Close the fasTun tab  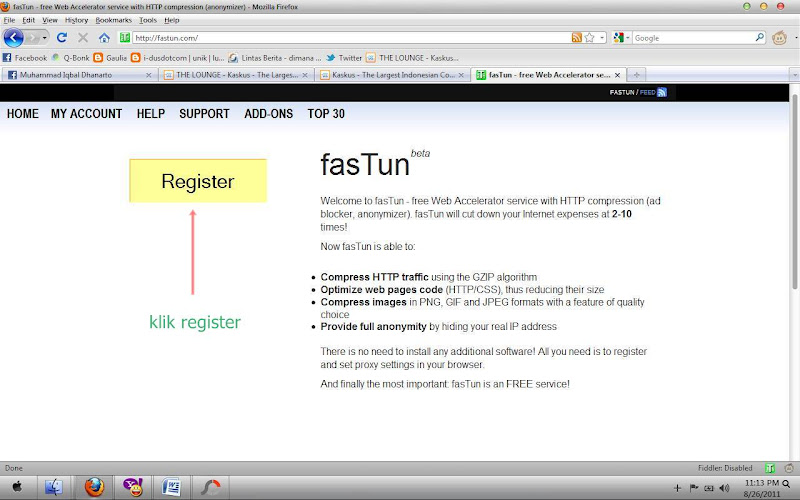point(617,75)
